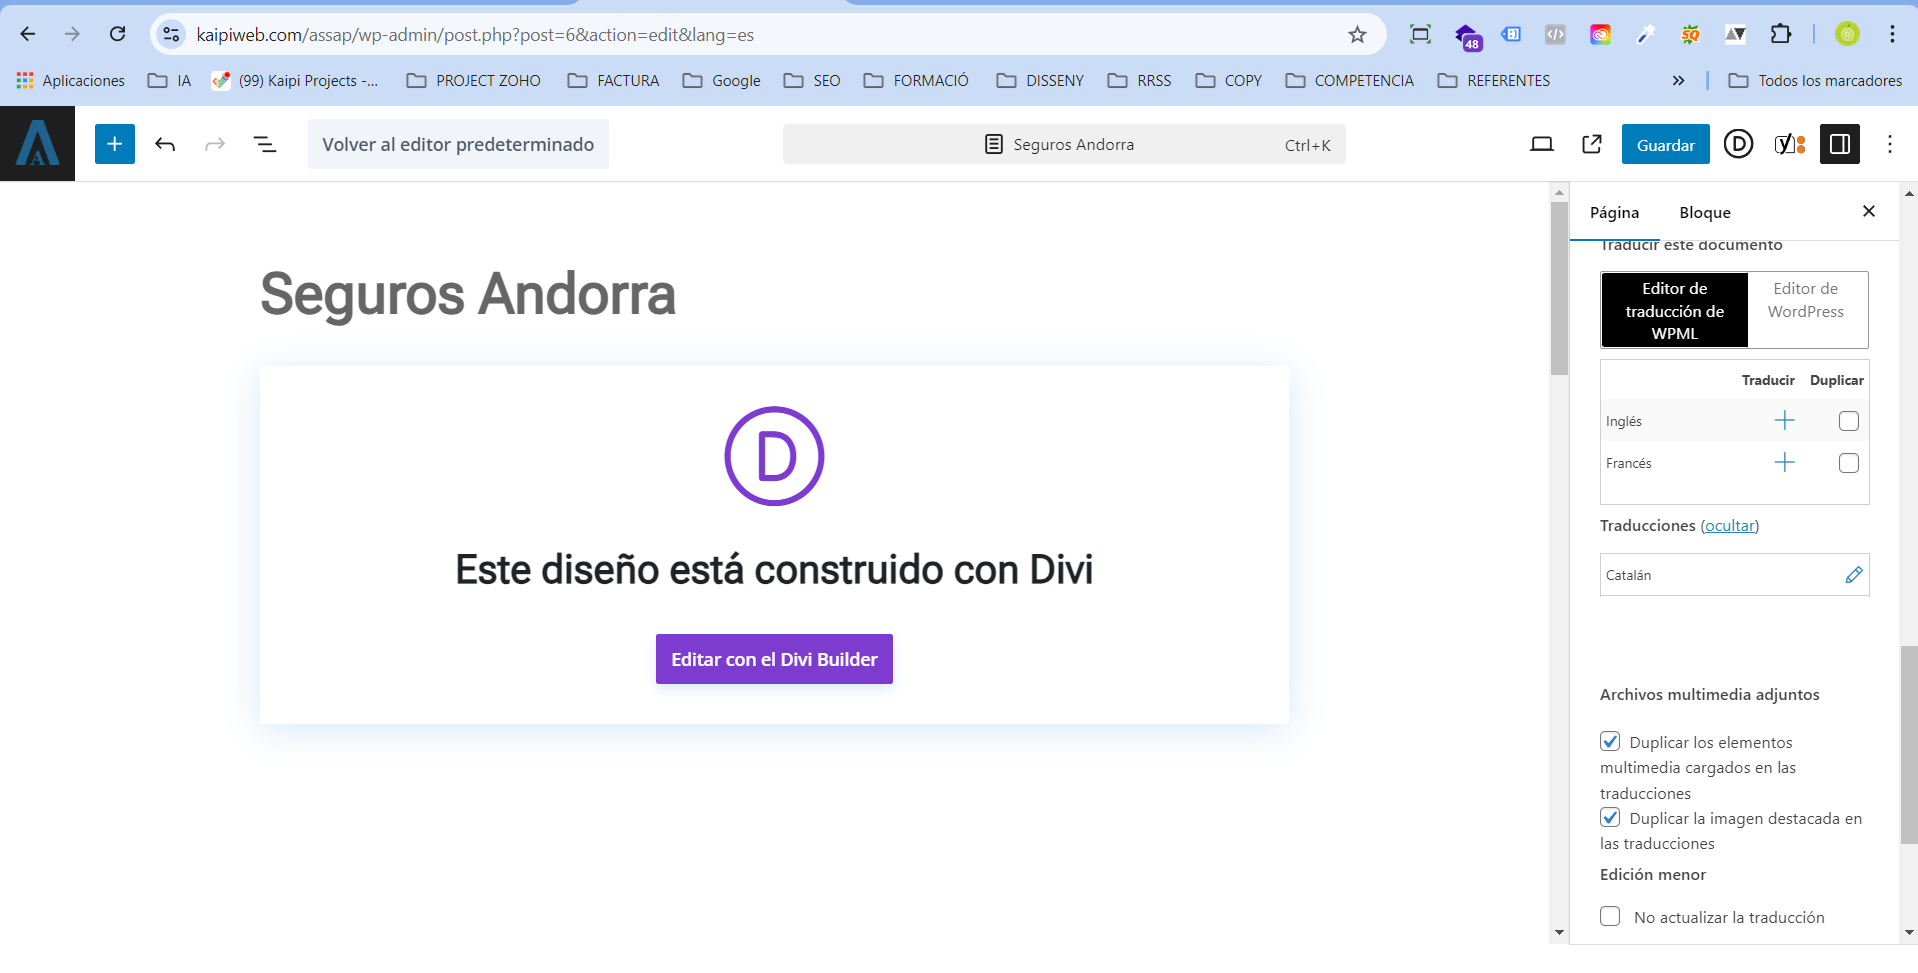Open the Chrome profile avatar
1918x973 pixels.
[1847, 34]
